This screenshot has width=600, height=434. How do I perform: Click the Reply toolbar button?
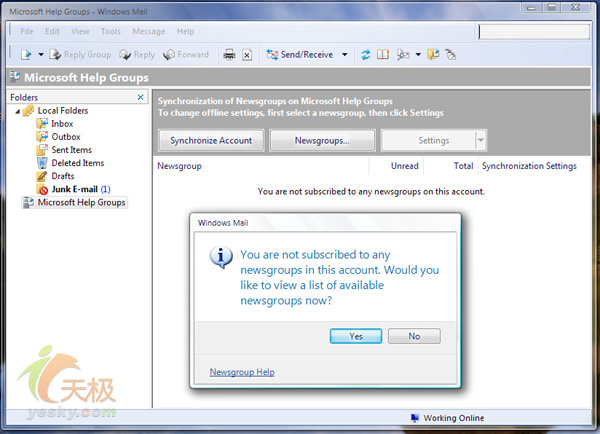[x=137, y=55]
